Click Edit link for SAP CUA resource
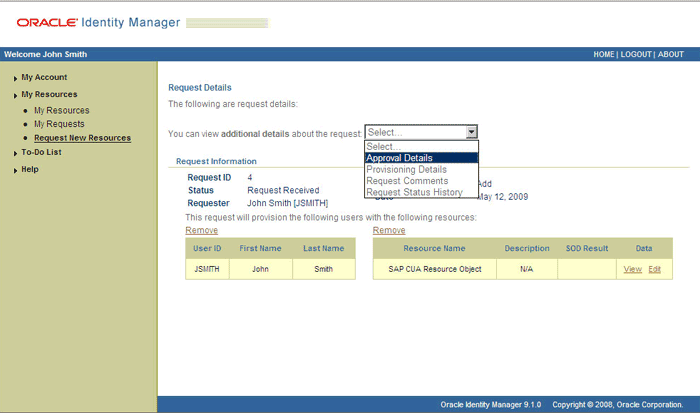The height and width of the screenshot is (413, 700). [654, 269]
